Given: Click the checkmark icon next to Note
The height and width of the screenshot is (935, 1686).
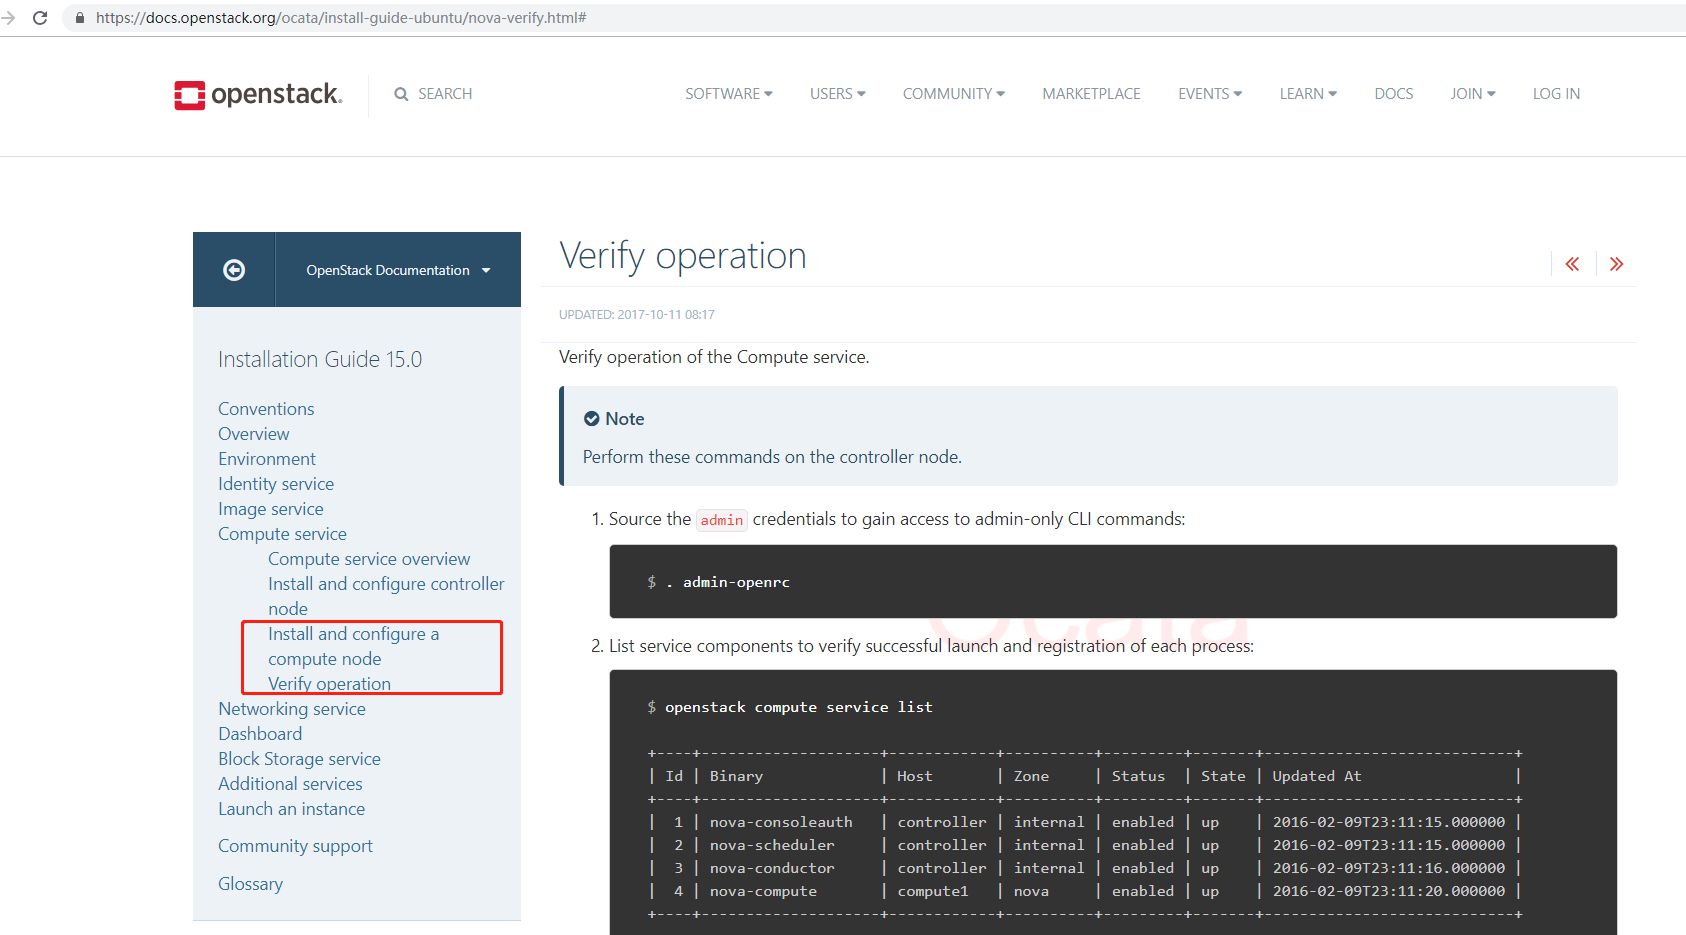Looking at the screenshot, I should click(x=593, y=418).
